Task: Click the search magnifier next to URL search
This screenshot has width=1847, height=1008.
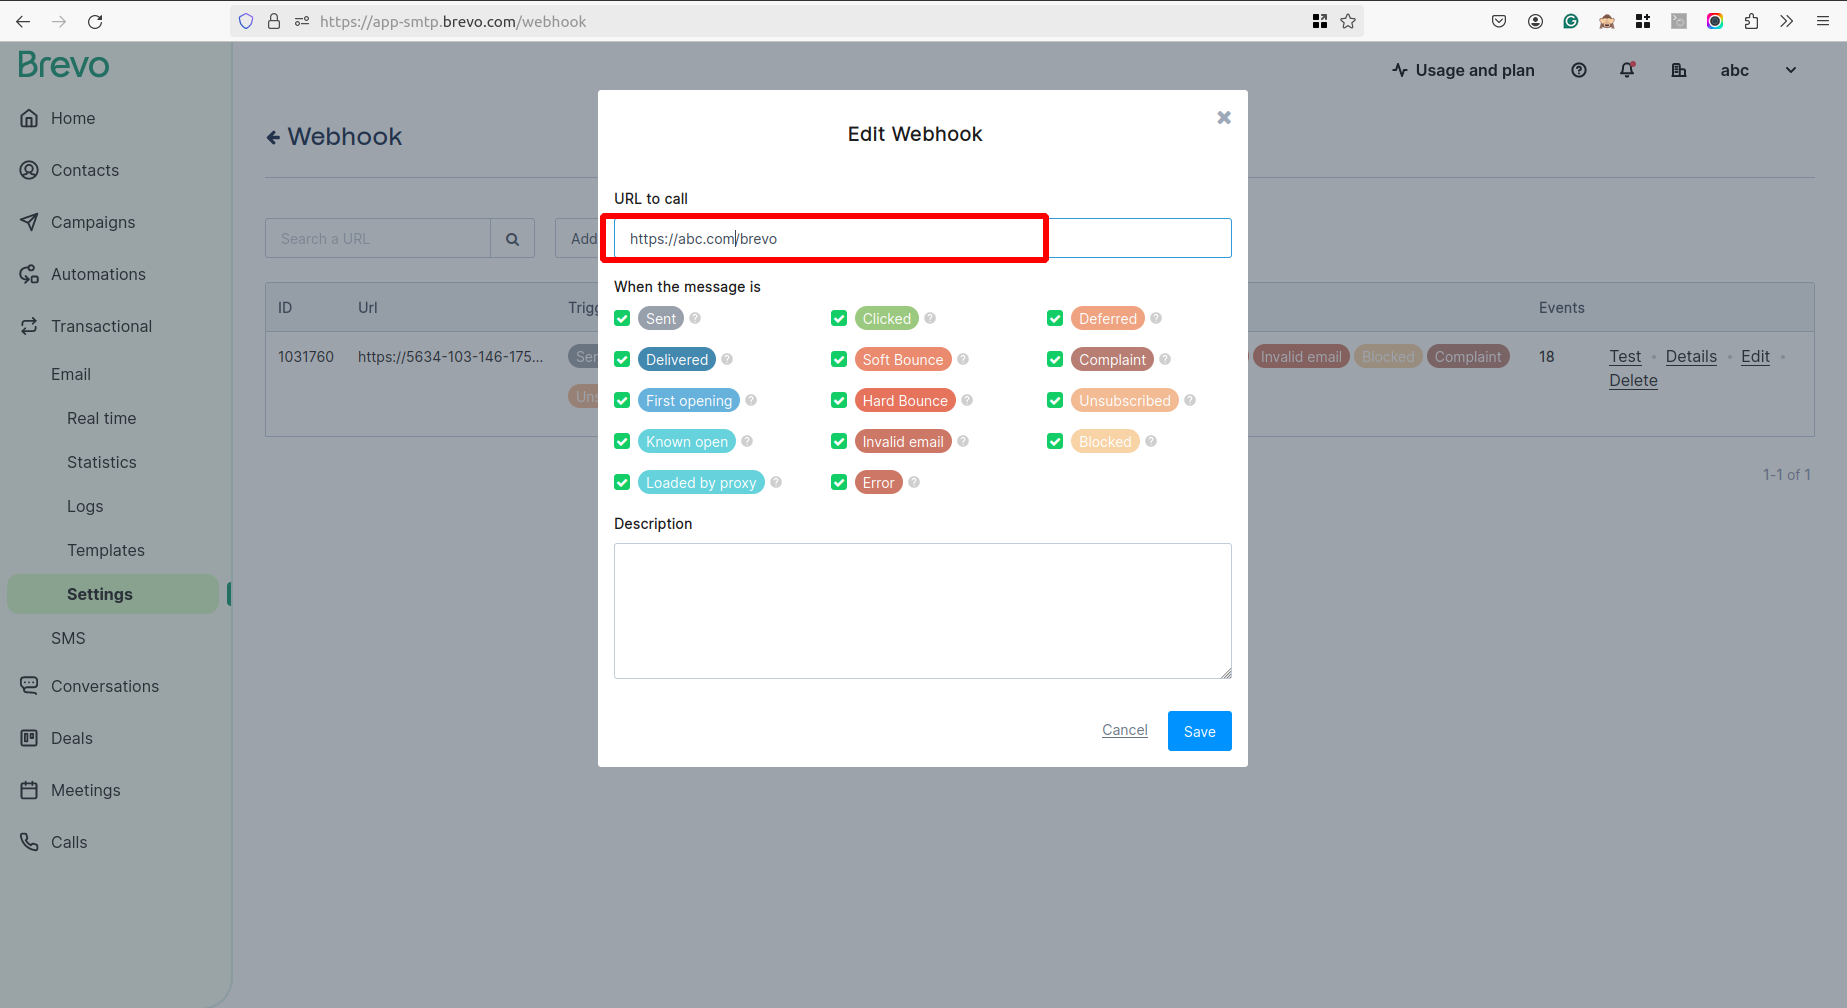Action: (x=512, y=239)
